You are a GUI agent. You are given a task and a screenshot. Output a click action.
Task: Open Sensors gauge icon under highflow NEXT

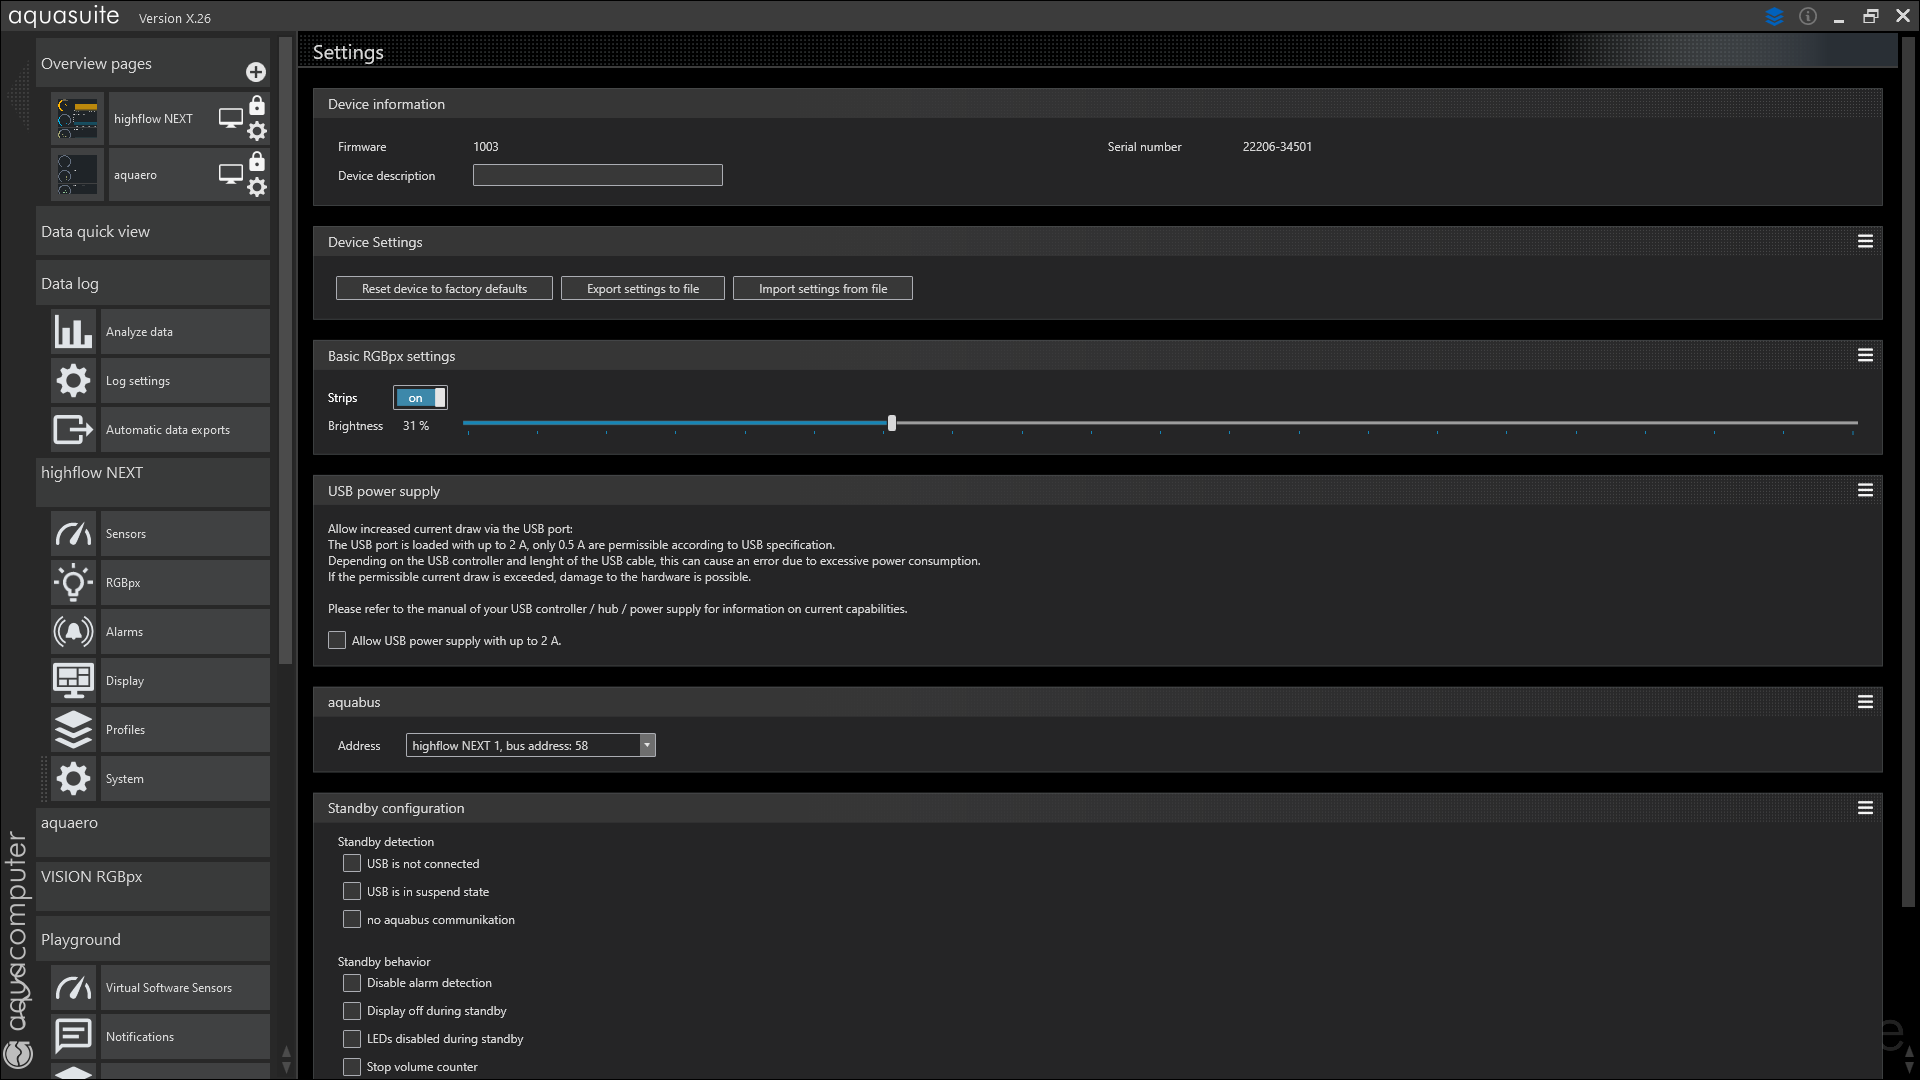[x=73, y=534]
